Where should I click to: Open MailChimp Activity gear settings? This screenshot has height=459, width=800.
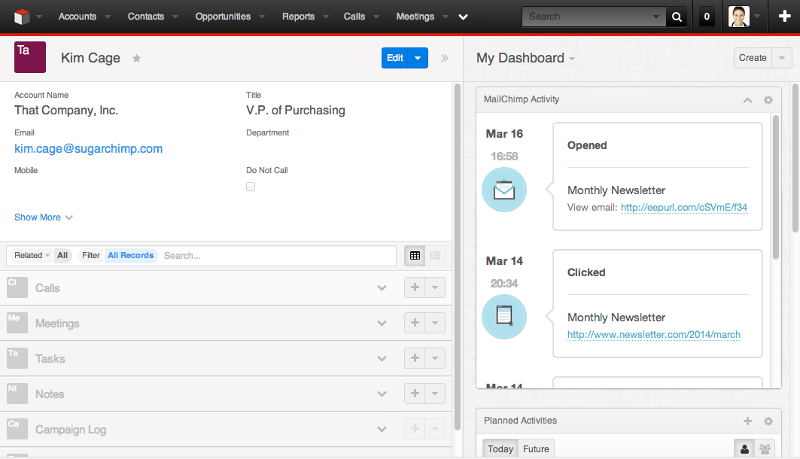(768, 100)
